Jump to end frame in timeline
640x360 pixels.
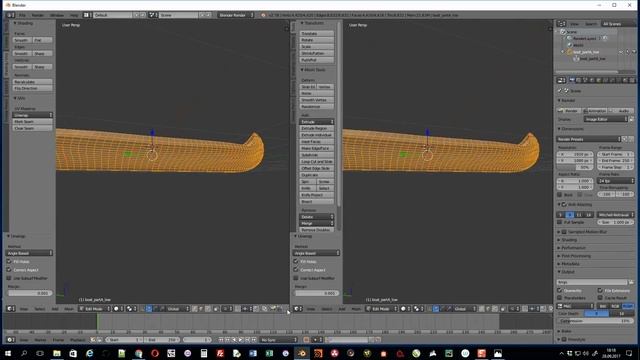(254, 340)
